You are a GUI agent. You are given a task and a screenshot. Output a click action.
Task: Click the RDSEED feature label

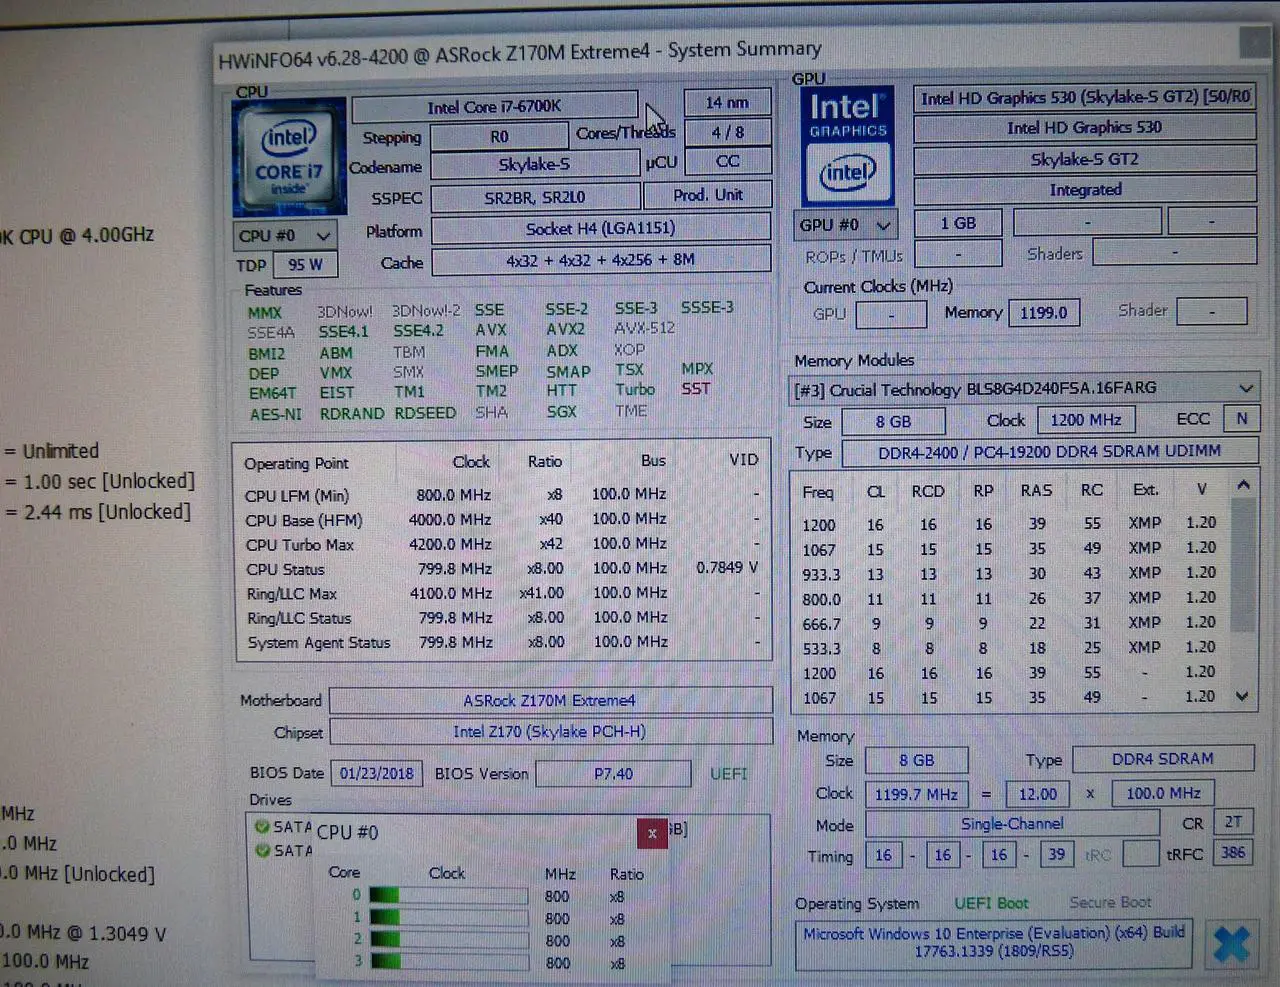tap(425, 413)
